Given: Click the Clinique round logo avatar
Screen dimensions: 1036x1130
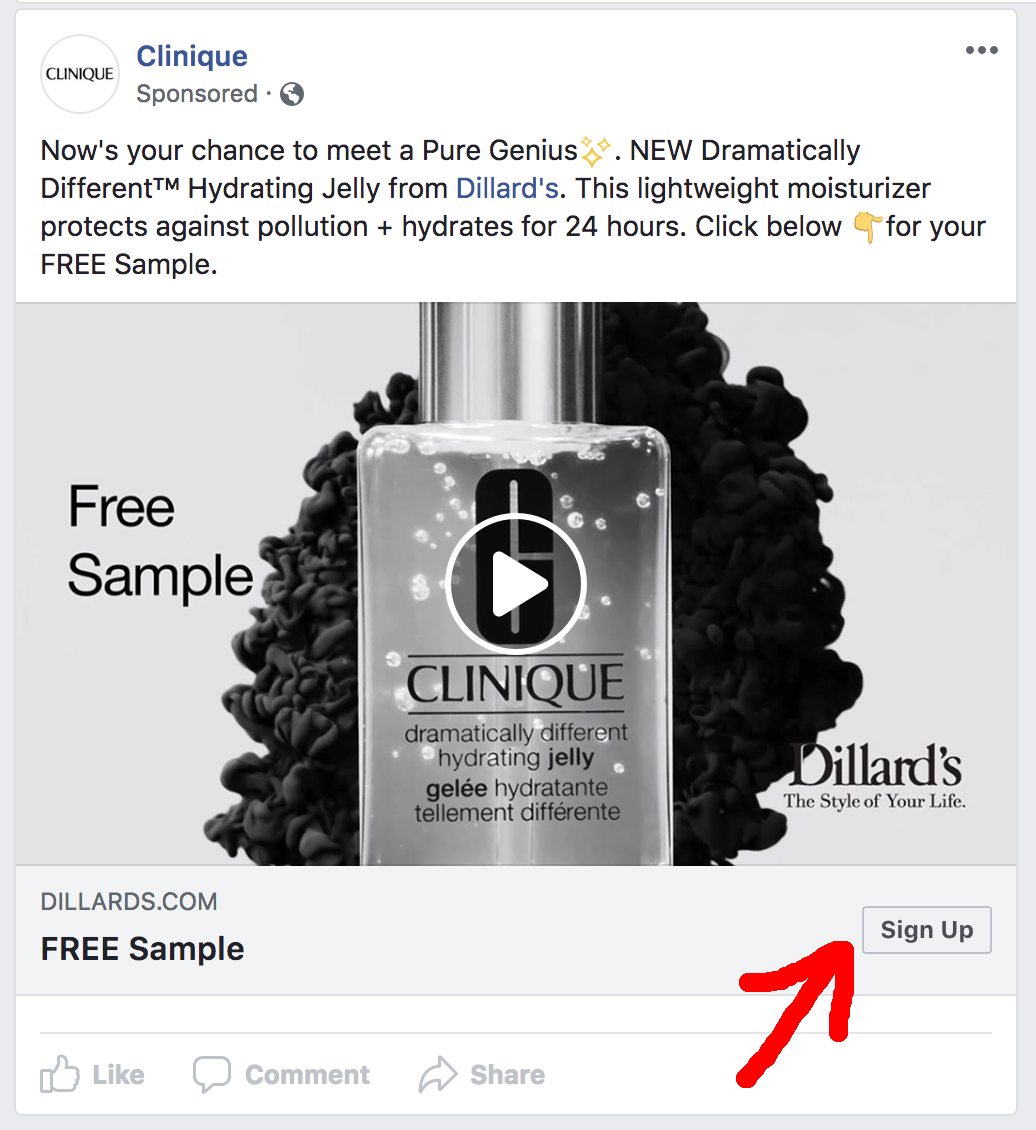Looking at the screenshot, I should 80,74.
